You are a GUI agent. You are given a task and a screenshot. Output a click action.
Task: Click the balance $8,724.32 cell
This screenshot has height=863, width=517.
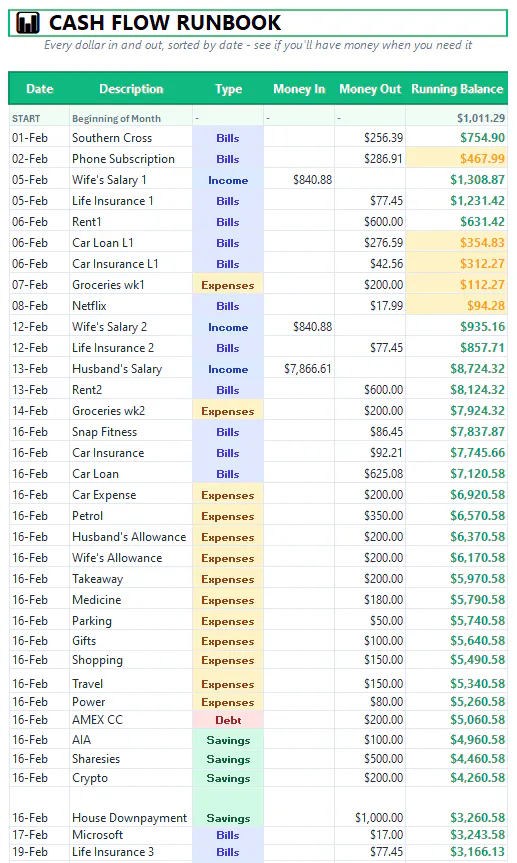(x=456, y=369)
